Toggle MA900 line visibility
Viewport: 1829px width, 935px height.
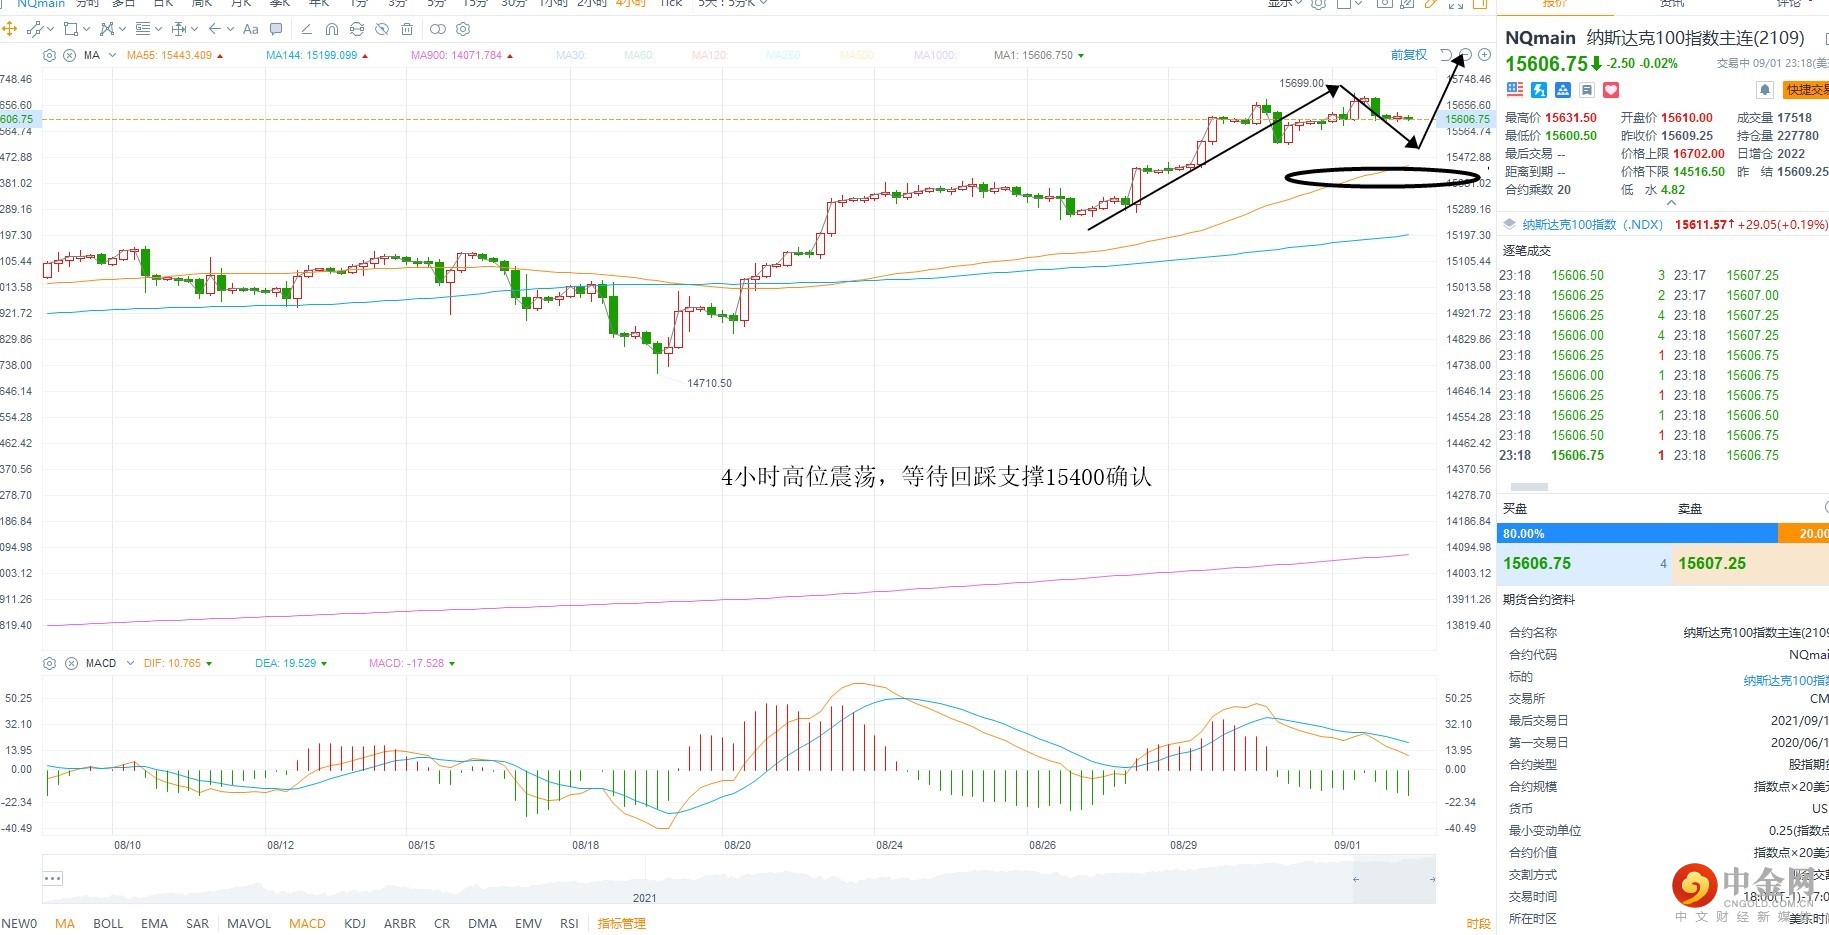pos(462,55)
